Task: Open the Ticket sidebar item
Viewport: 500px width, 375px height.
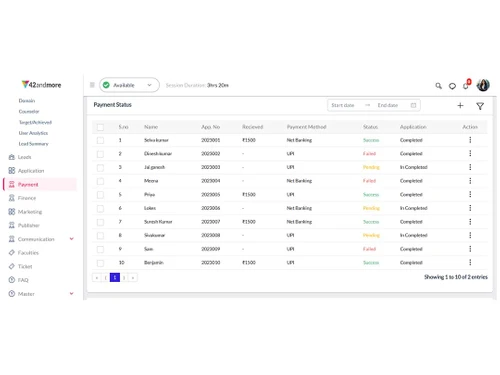Action: (x=25, y=266)
